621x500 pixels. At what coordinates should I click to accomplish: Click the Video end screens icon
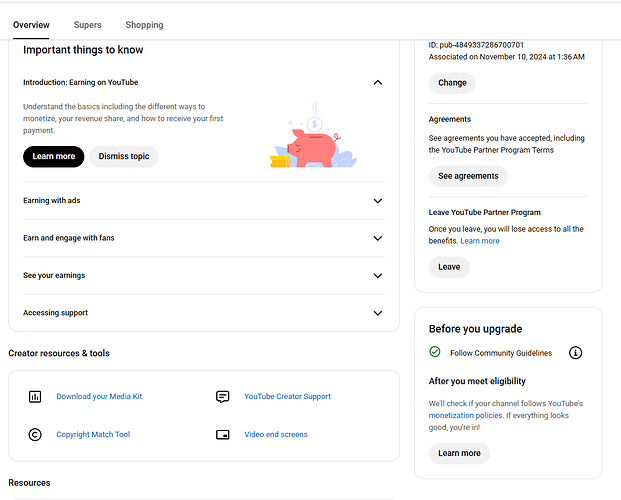[223, 435]
